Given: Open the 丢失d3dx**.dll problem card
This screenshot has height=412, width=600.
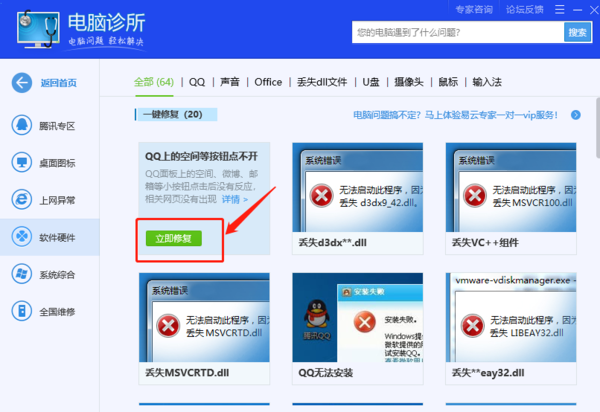Looking at the screenshot, I should tap(357, 198).
